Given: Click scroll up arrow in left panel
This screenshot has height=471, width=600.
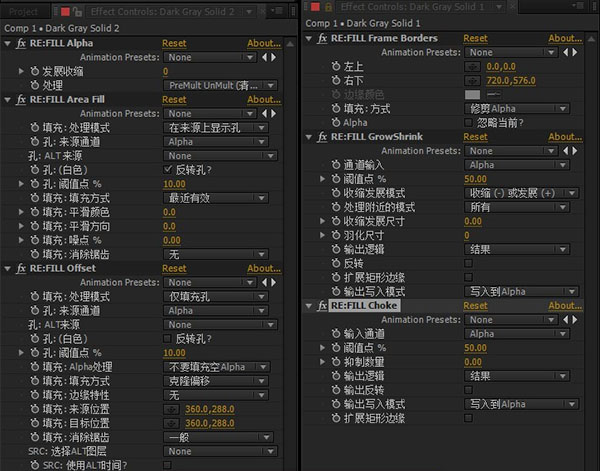Looking at the screenshot, I should point(290,44).
